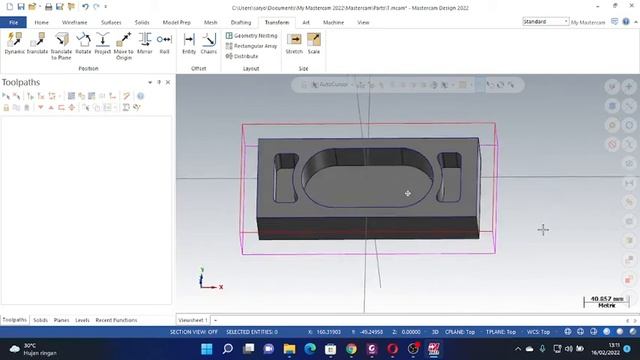Activate the Mirror tool

(144, 43)
